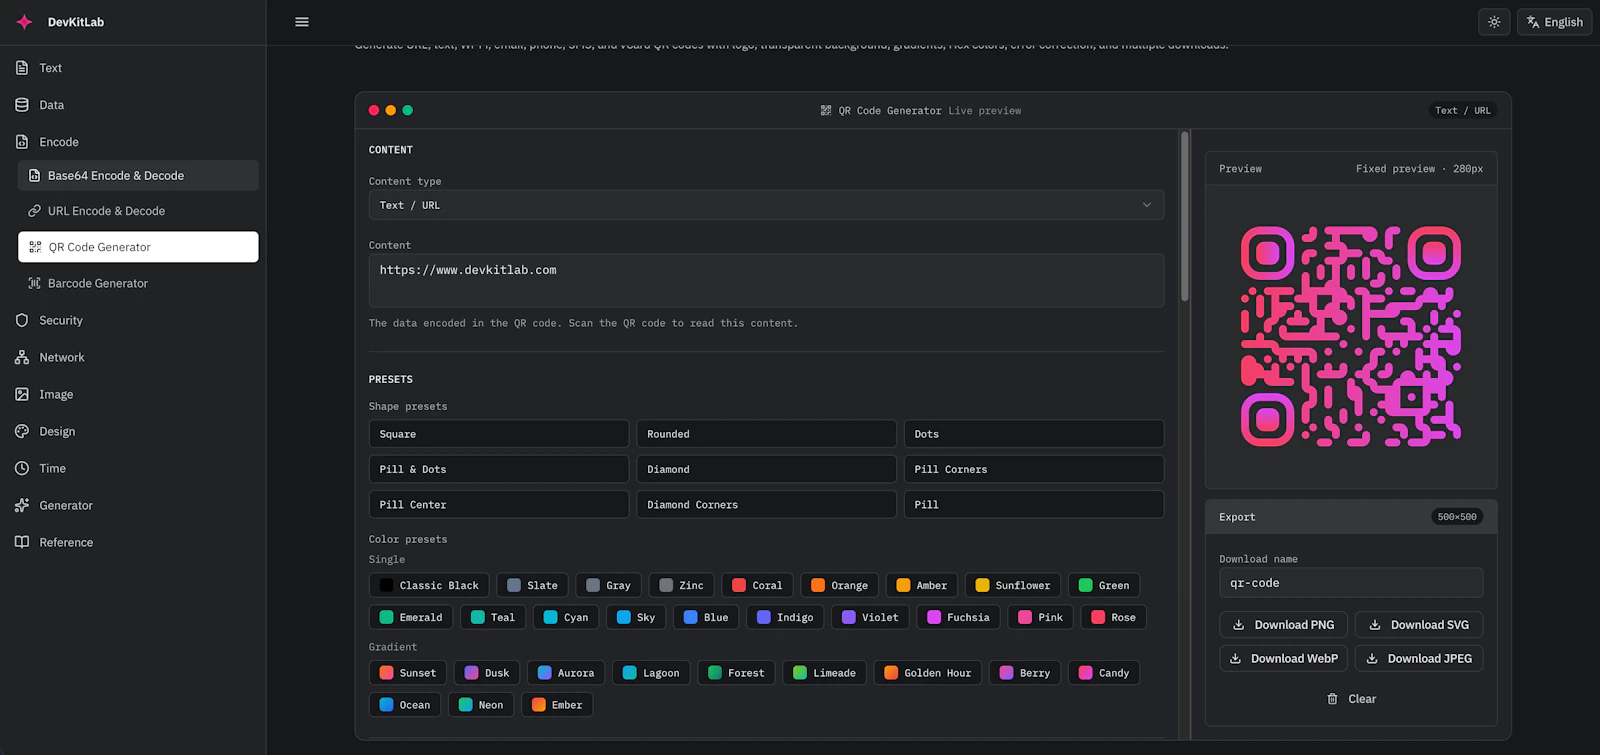Image resolution: width=1600 pixels, height=755 pixels.
Task: Choose the Violet color preset
Action: pyautogui.click(x=870, y=617)
